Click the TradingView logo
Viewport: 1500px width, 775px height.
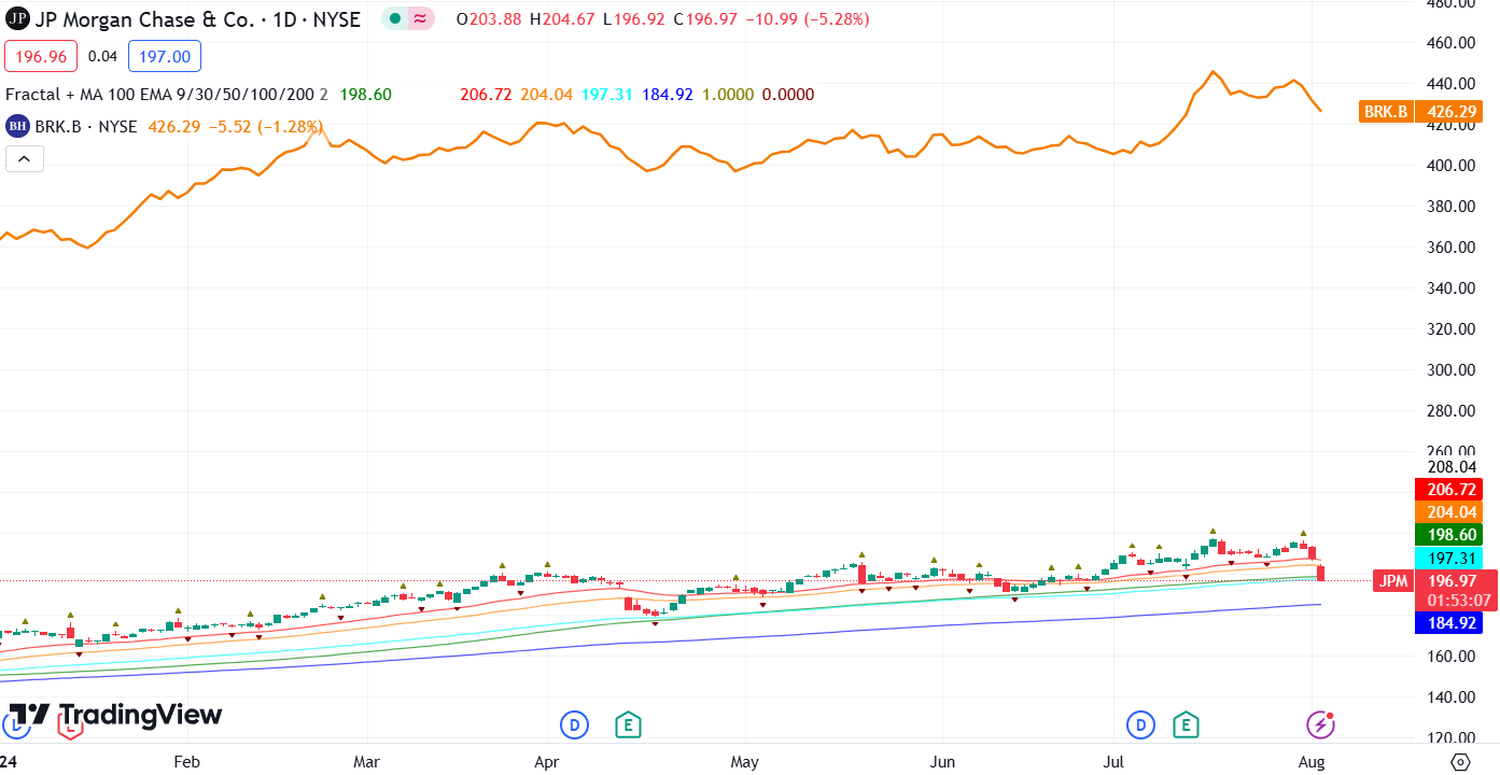[116, 715]
